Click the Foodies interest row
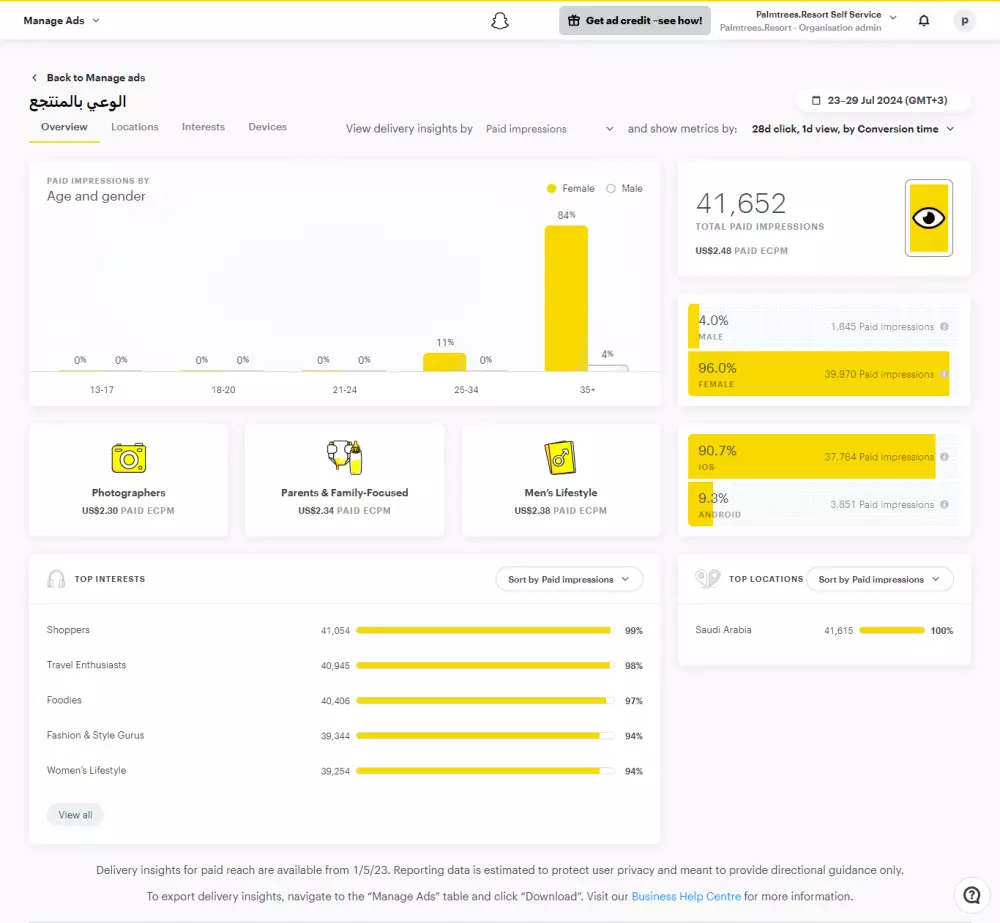The image size is (1000, 923). coord(344,700)
